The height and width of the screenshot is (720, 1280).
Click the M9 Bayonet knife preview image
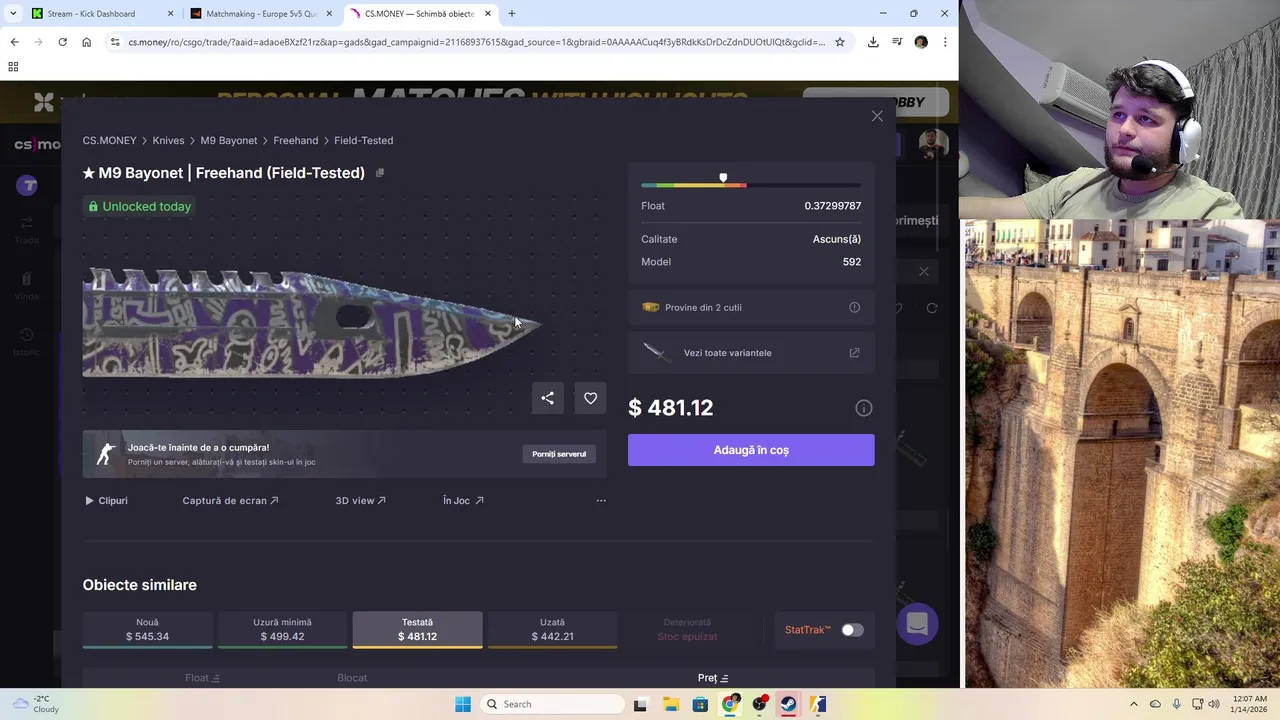(x=312, y=323)
